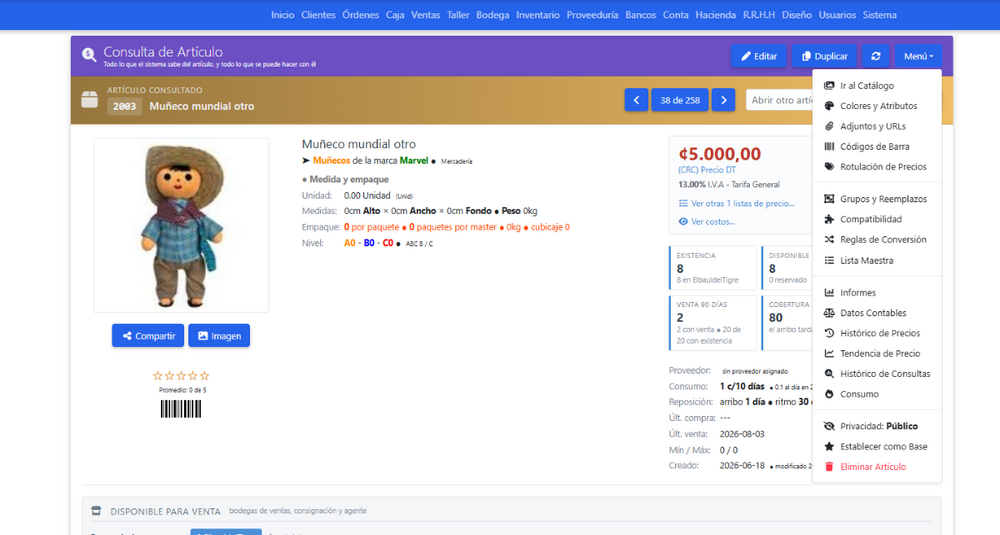Screen dimensions: 1000x535
Task: Click the barcode image under rating
Action: pos(180,409)
